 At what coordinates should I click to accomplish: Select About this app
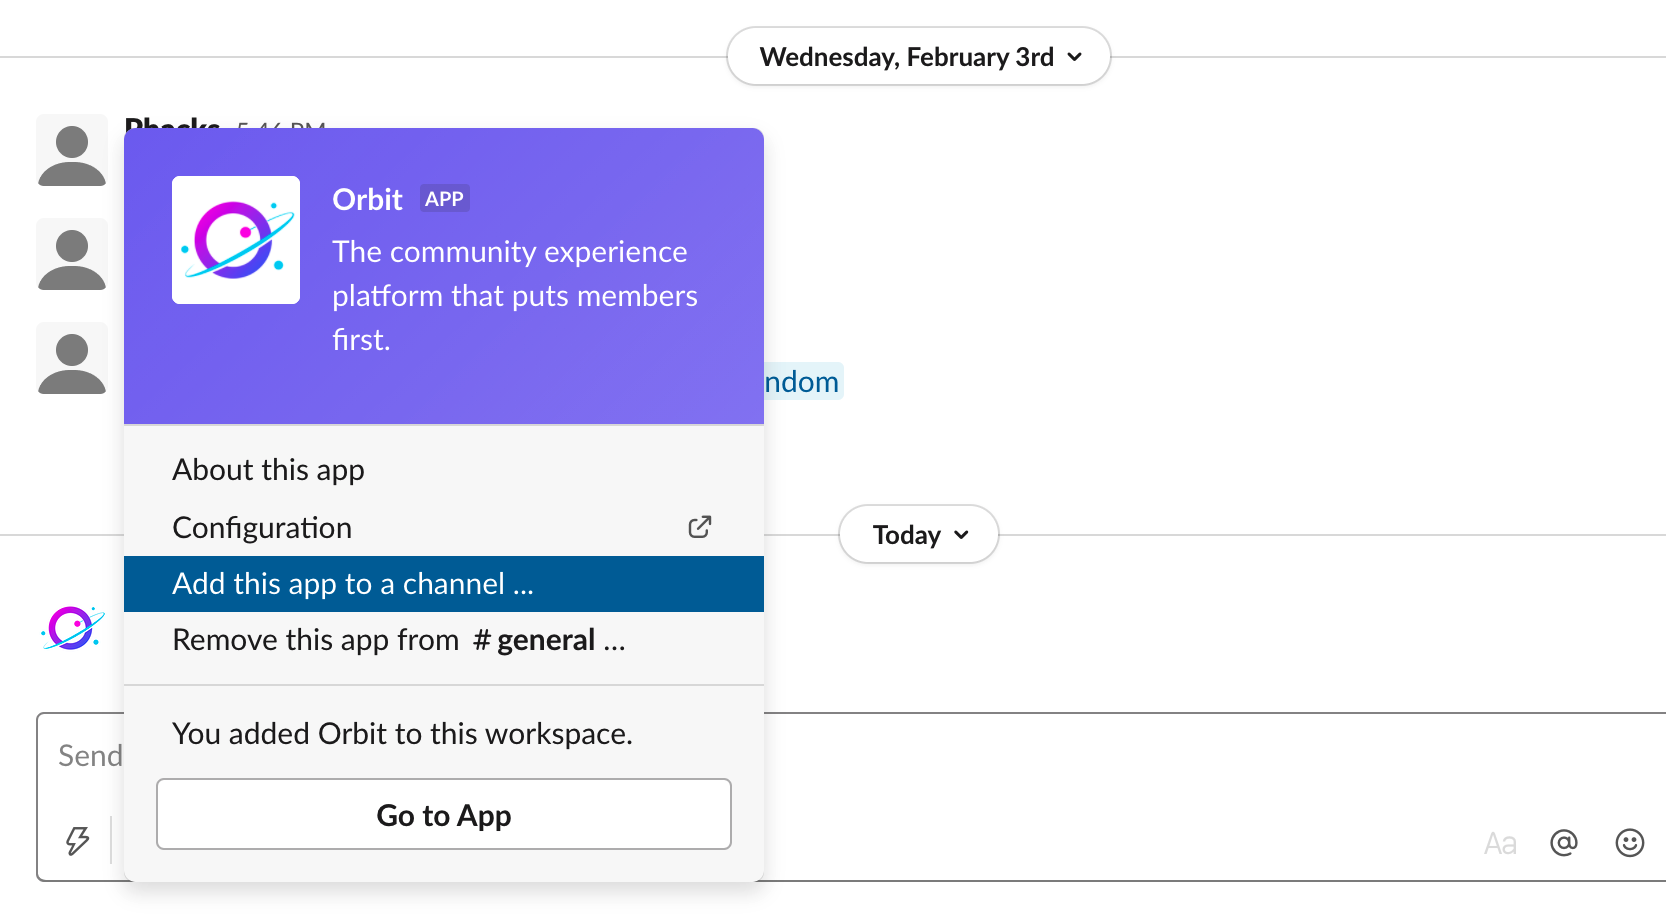444,470
